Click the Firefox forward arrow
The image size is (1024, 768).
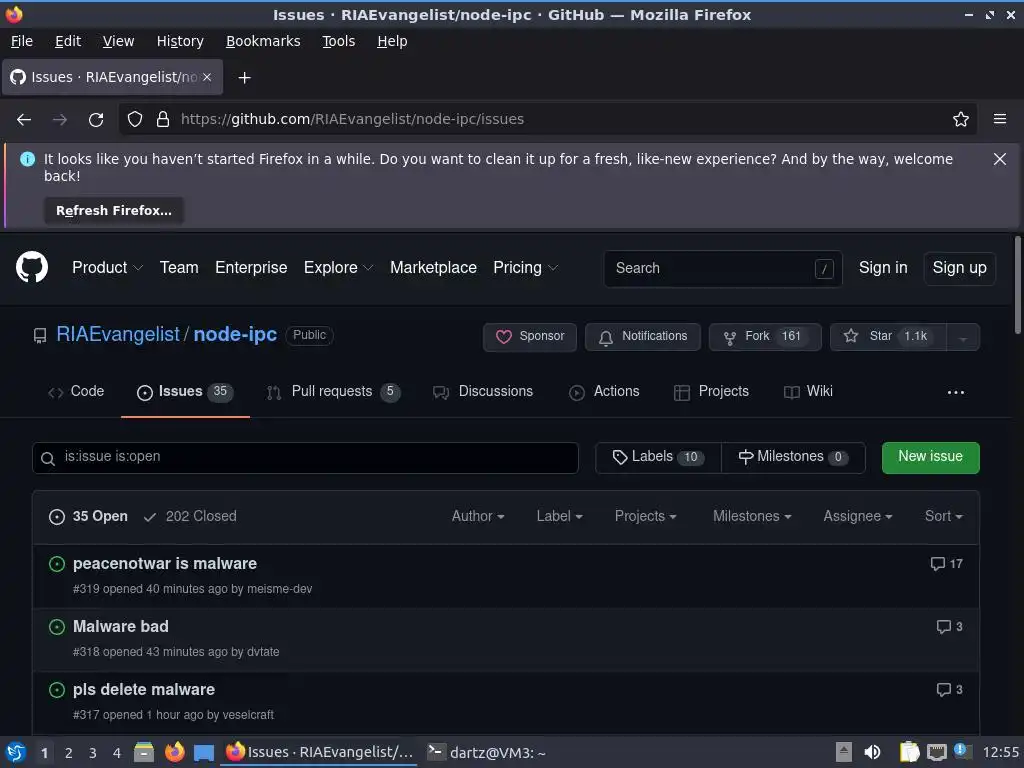pos(60,120)
